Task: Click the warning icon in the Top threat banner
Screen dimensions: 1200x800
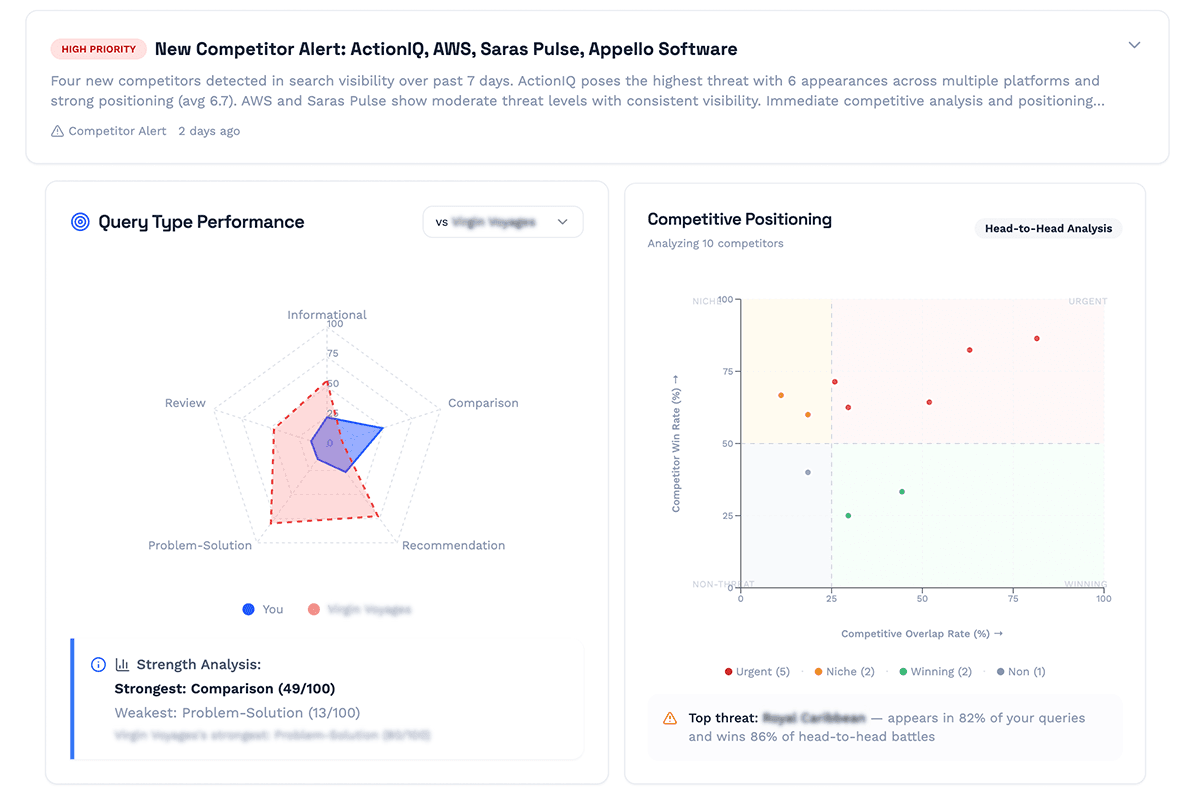Action: pyautogui.click(x=668, y=717)
